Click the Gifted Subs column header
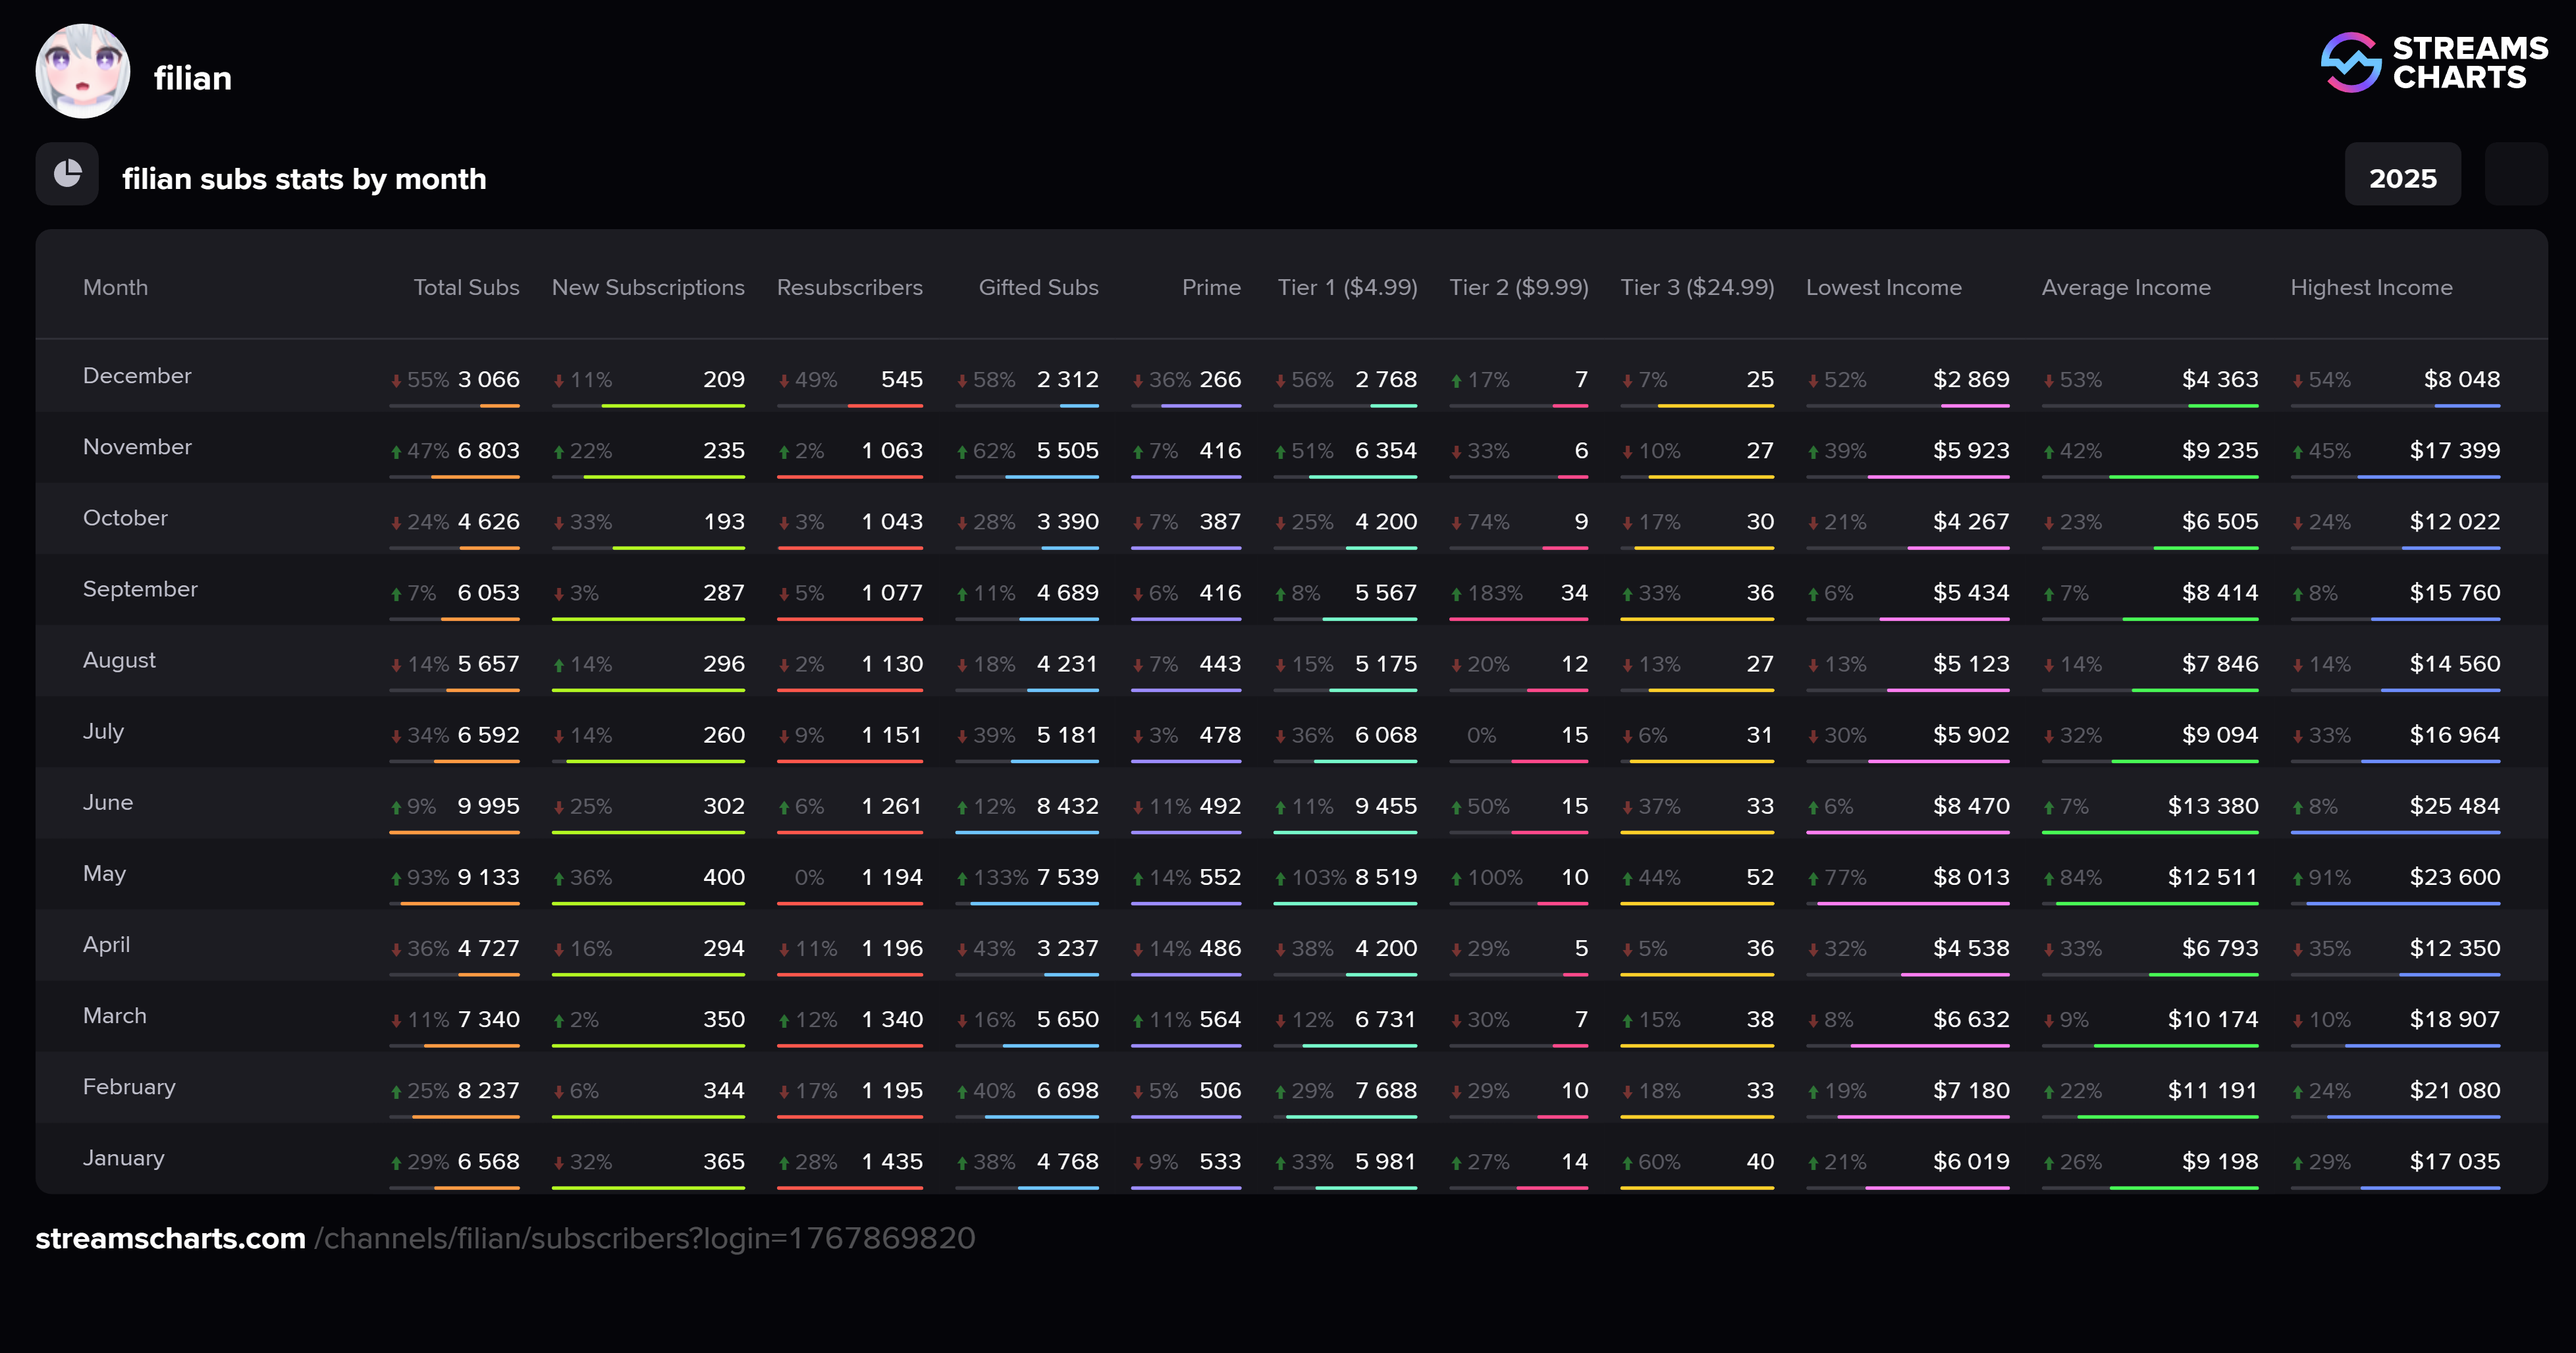This screenshot has height=1353, width=2576. coord(1038,288)
